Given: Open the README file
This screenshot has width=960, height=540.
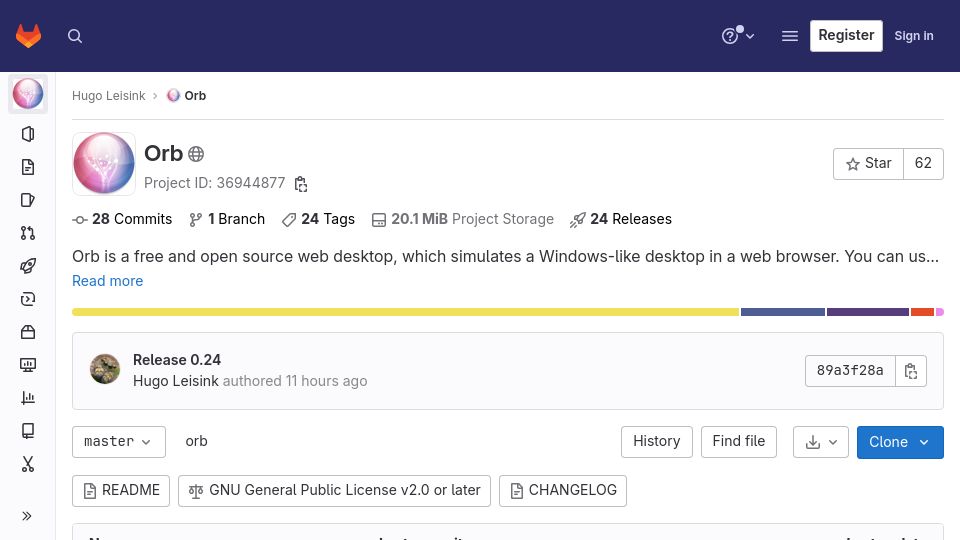Looking at the screenshot, I should [x=121, y=491].
